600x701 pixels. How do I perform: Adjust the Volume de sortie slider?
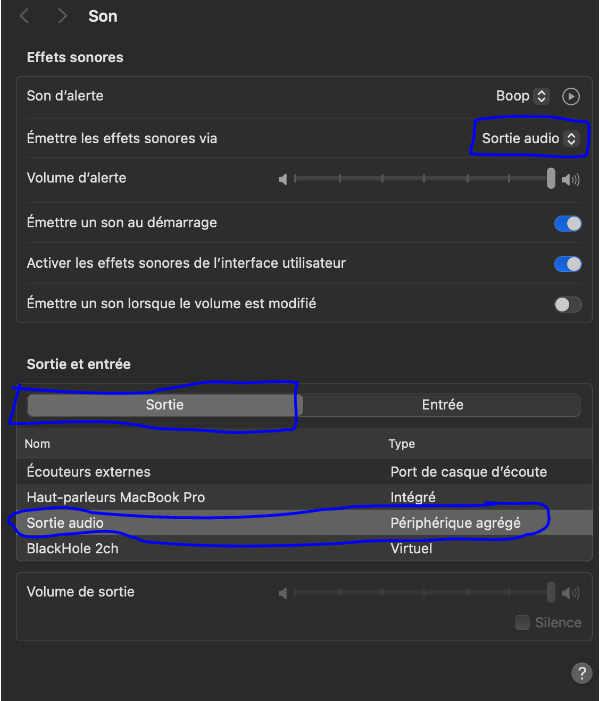[423, 592]
